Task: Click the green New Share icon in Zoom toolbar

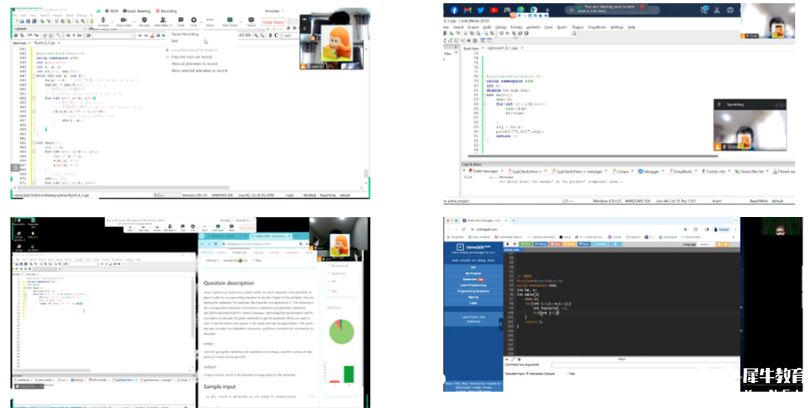Action: [230, 20]
